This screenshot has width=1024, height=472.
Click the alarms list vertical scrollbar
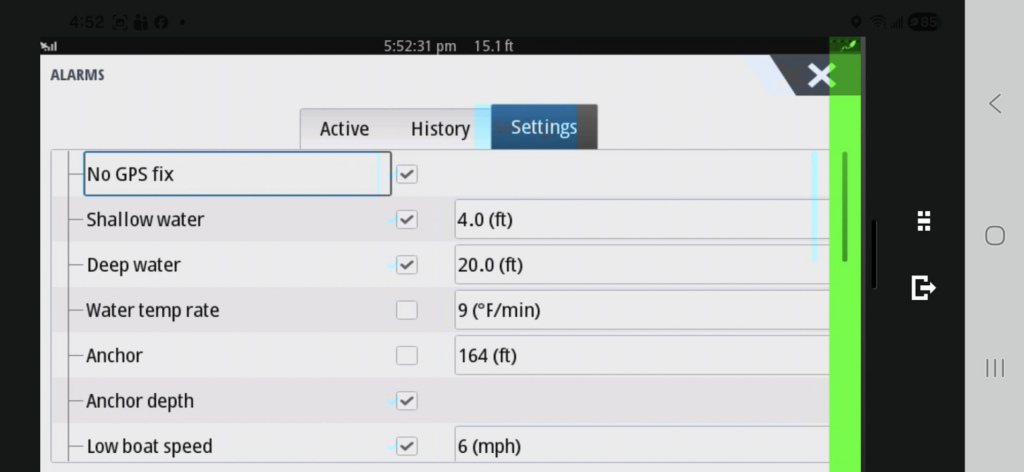844,207
